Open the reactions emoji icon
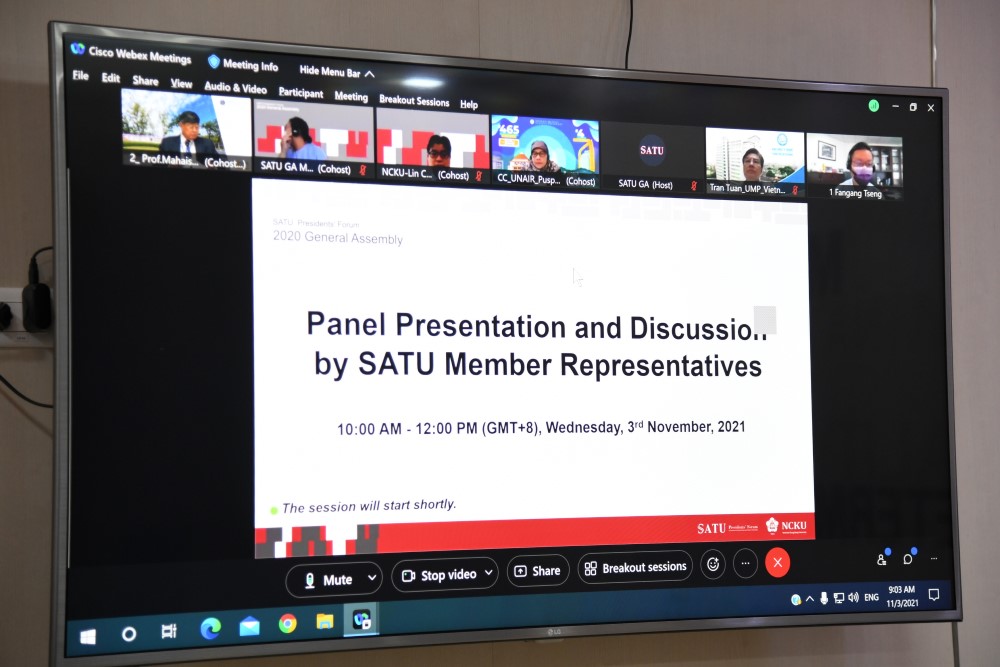Viewport: 1000px width, 667px height. (x=713, y=564)
